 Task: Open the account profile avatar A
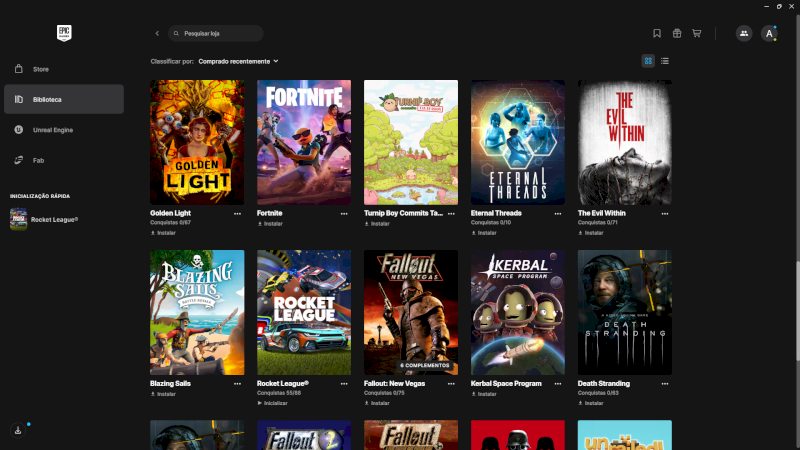769,33
